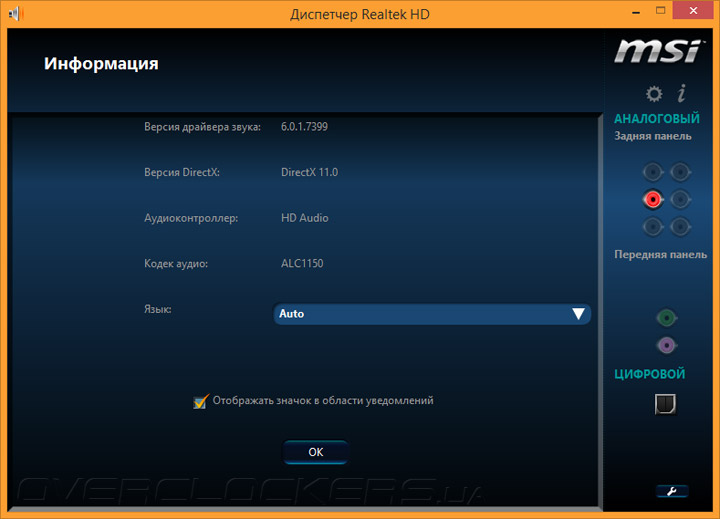Click the driver version value 6.0.1.7399
The image size is (720, 519).
click(304, 127)
